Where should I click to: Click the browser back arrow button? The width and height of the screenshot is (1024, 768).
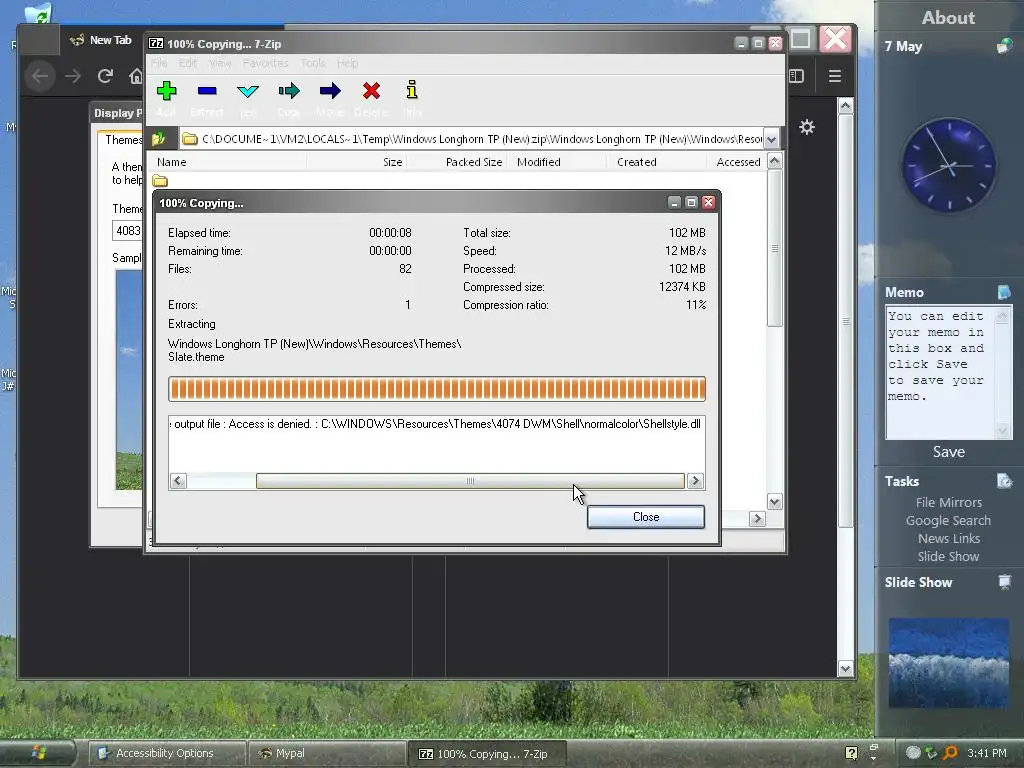click(x=40, y=76)
